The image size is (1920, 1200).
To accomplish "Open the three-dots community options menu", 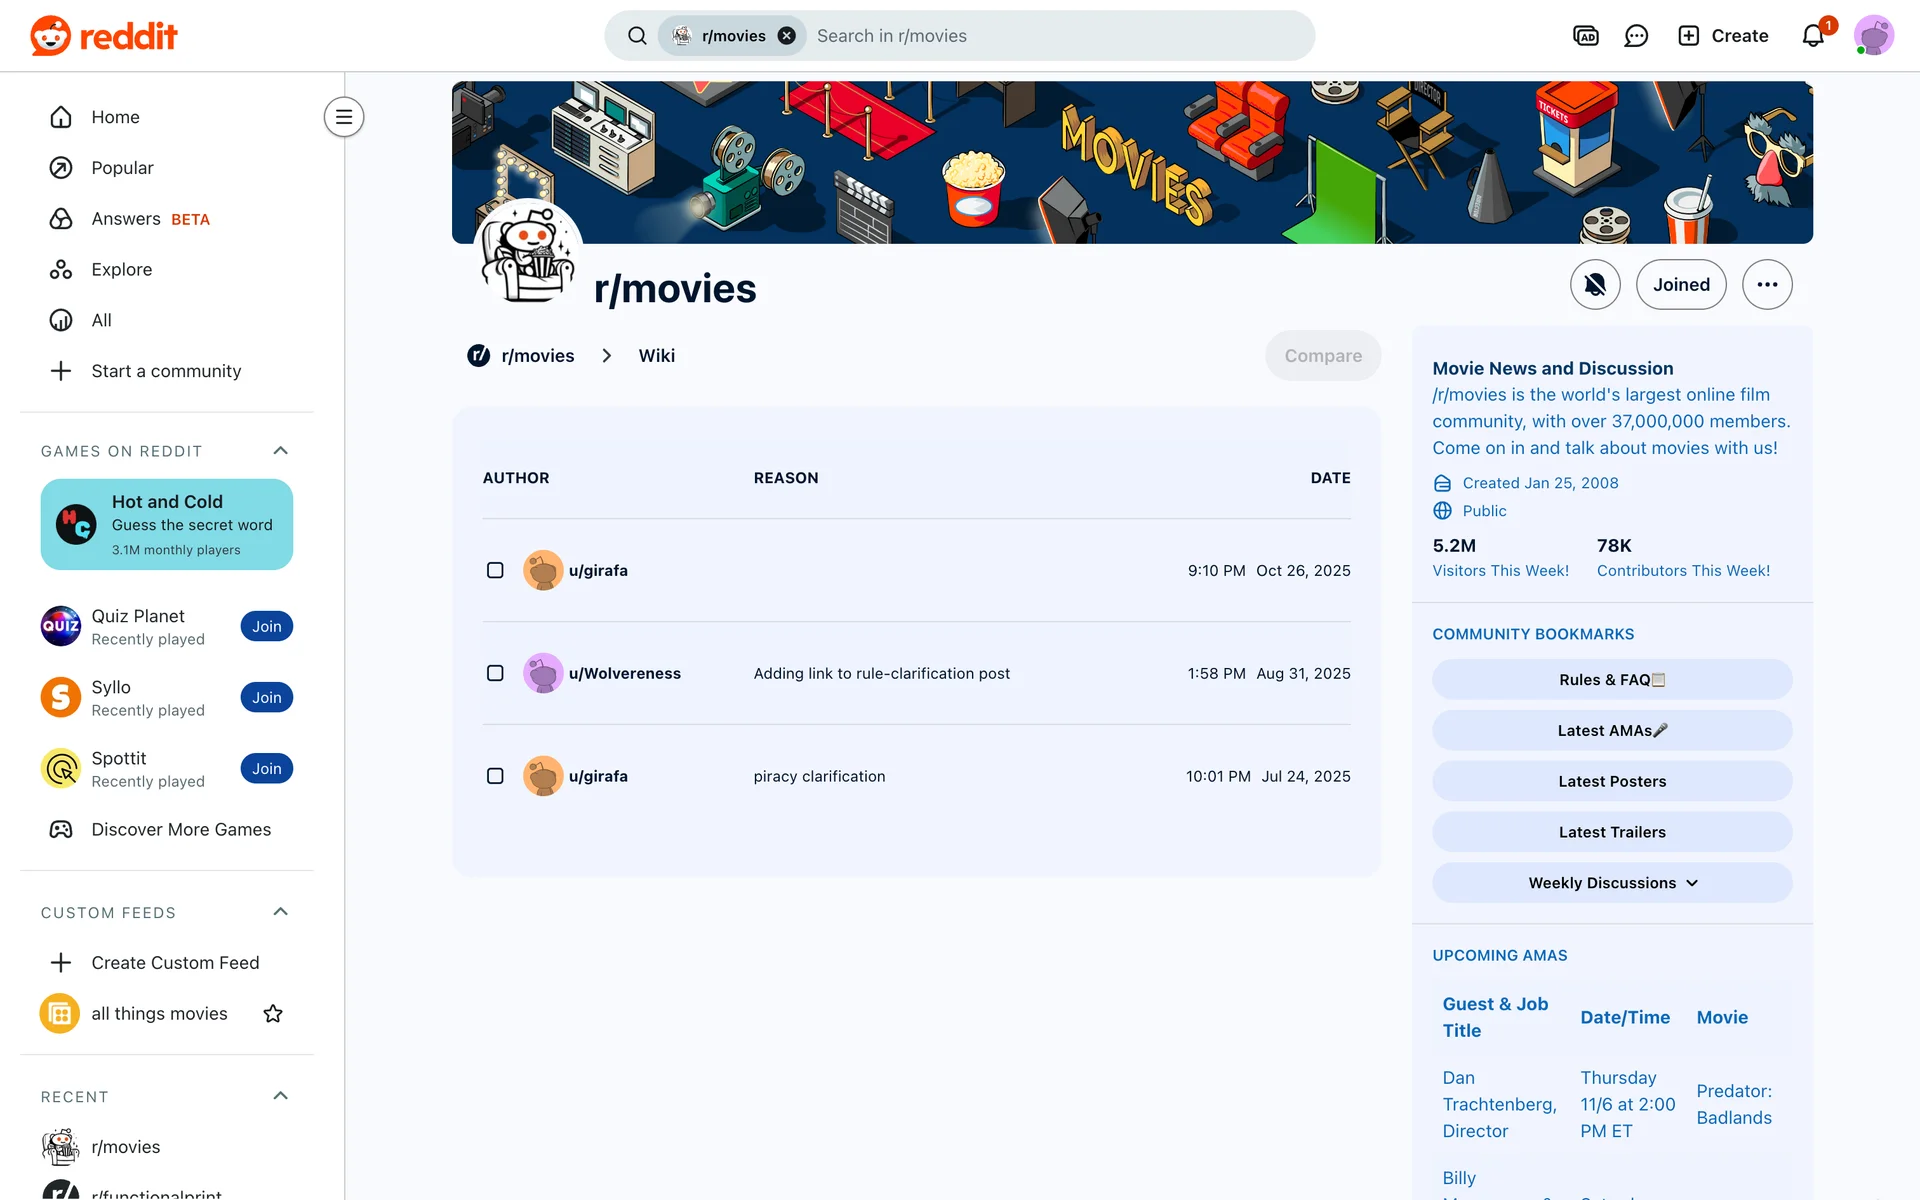I will [1767, 285].
